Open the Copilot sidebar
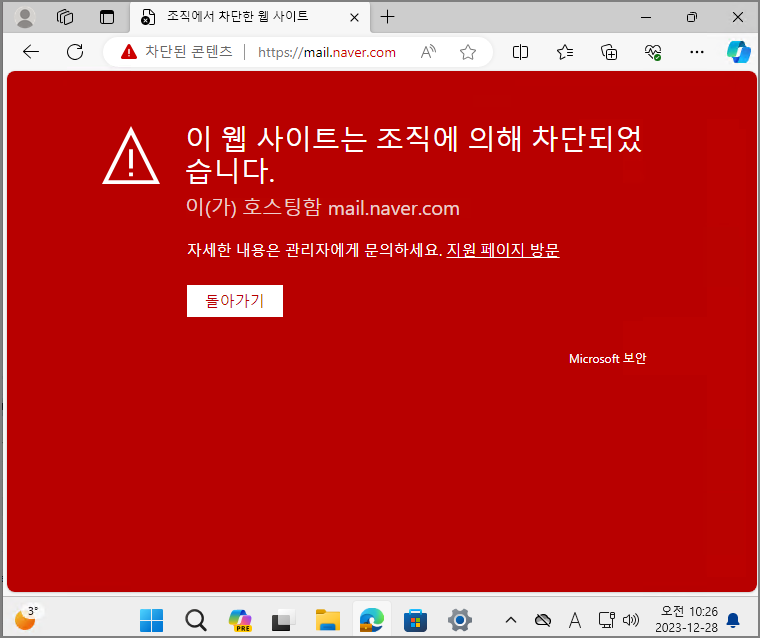The image size is (760, 638). 739,52
